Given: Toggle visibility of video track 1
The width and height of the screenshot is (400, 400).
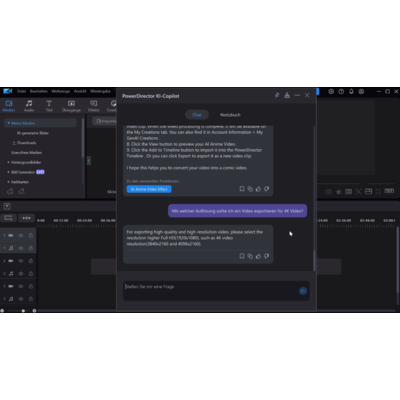Looking at the screenshot, I should pos(21,235).
